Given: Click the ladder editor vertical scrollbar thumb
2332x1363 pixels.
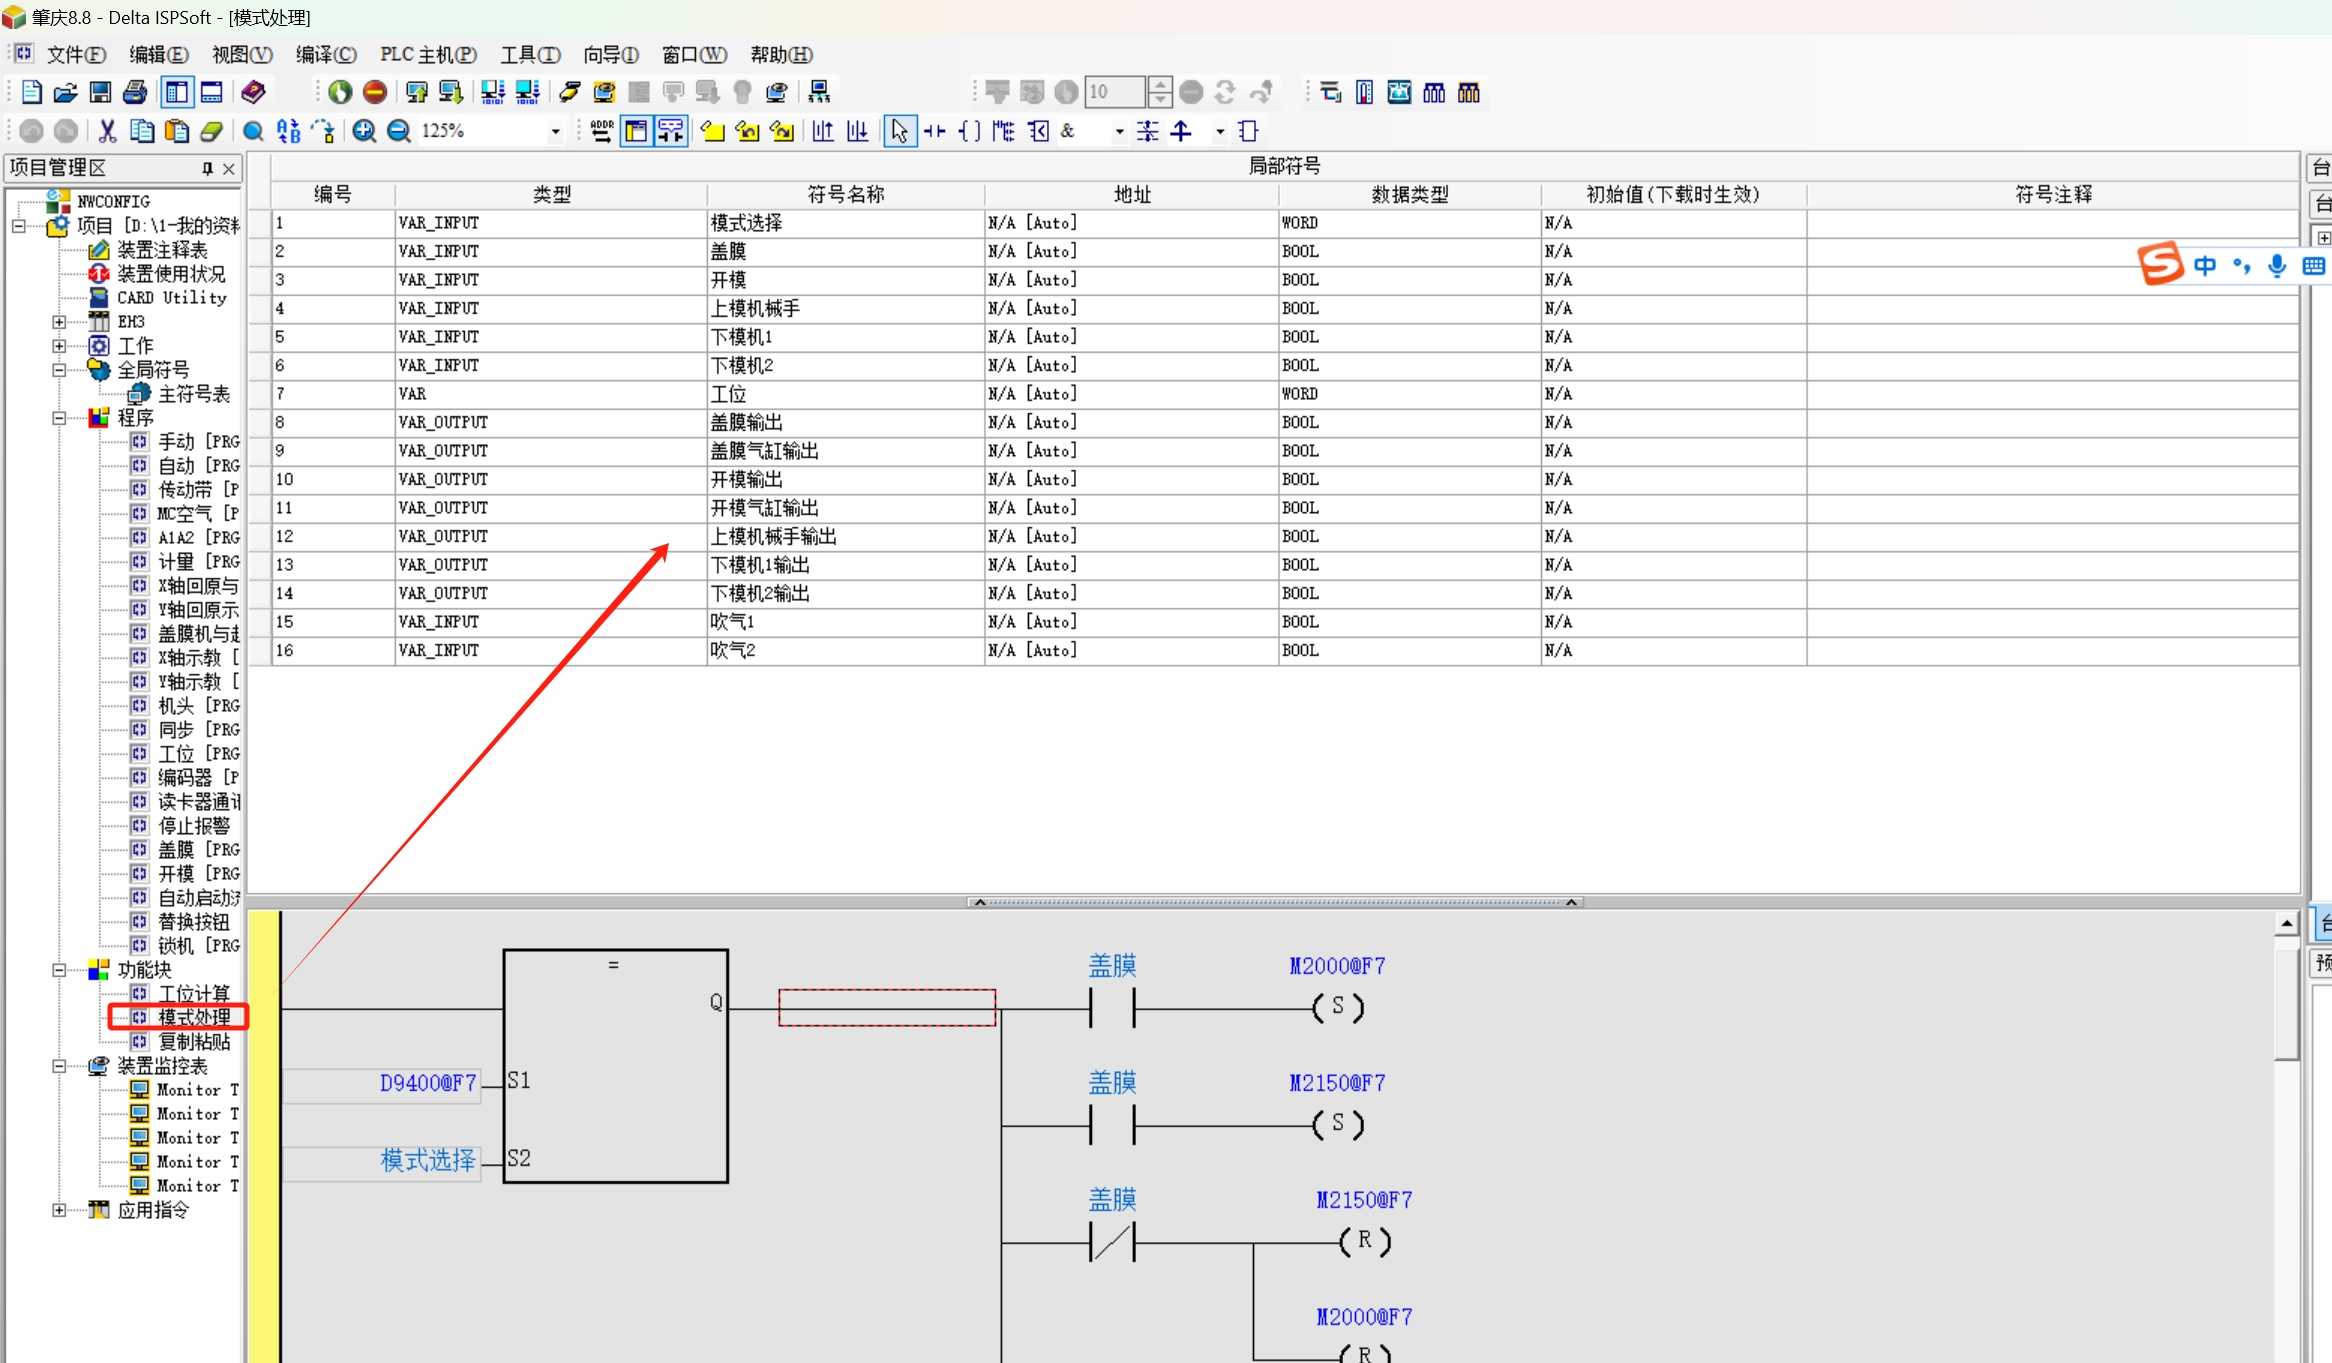Looking at the screenshot, I should point(2286,1005).
